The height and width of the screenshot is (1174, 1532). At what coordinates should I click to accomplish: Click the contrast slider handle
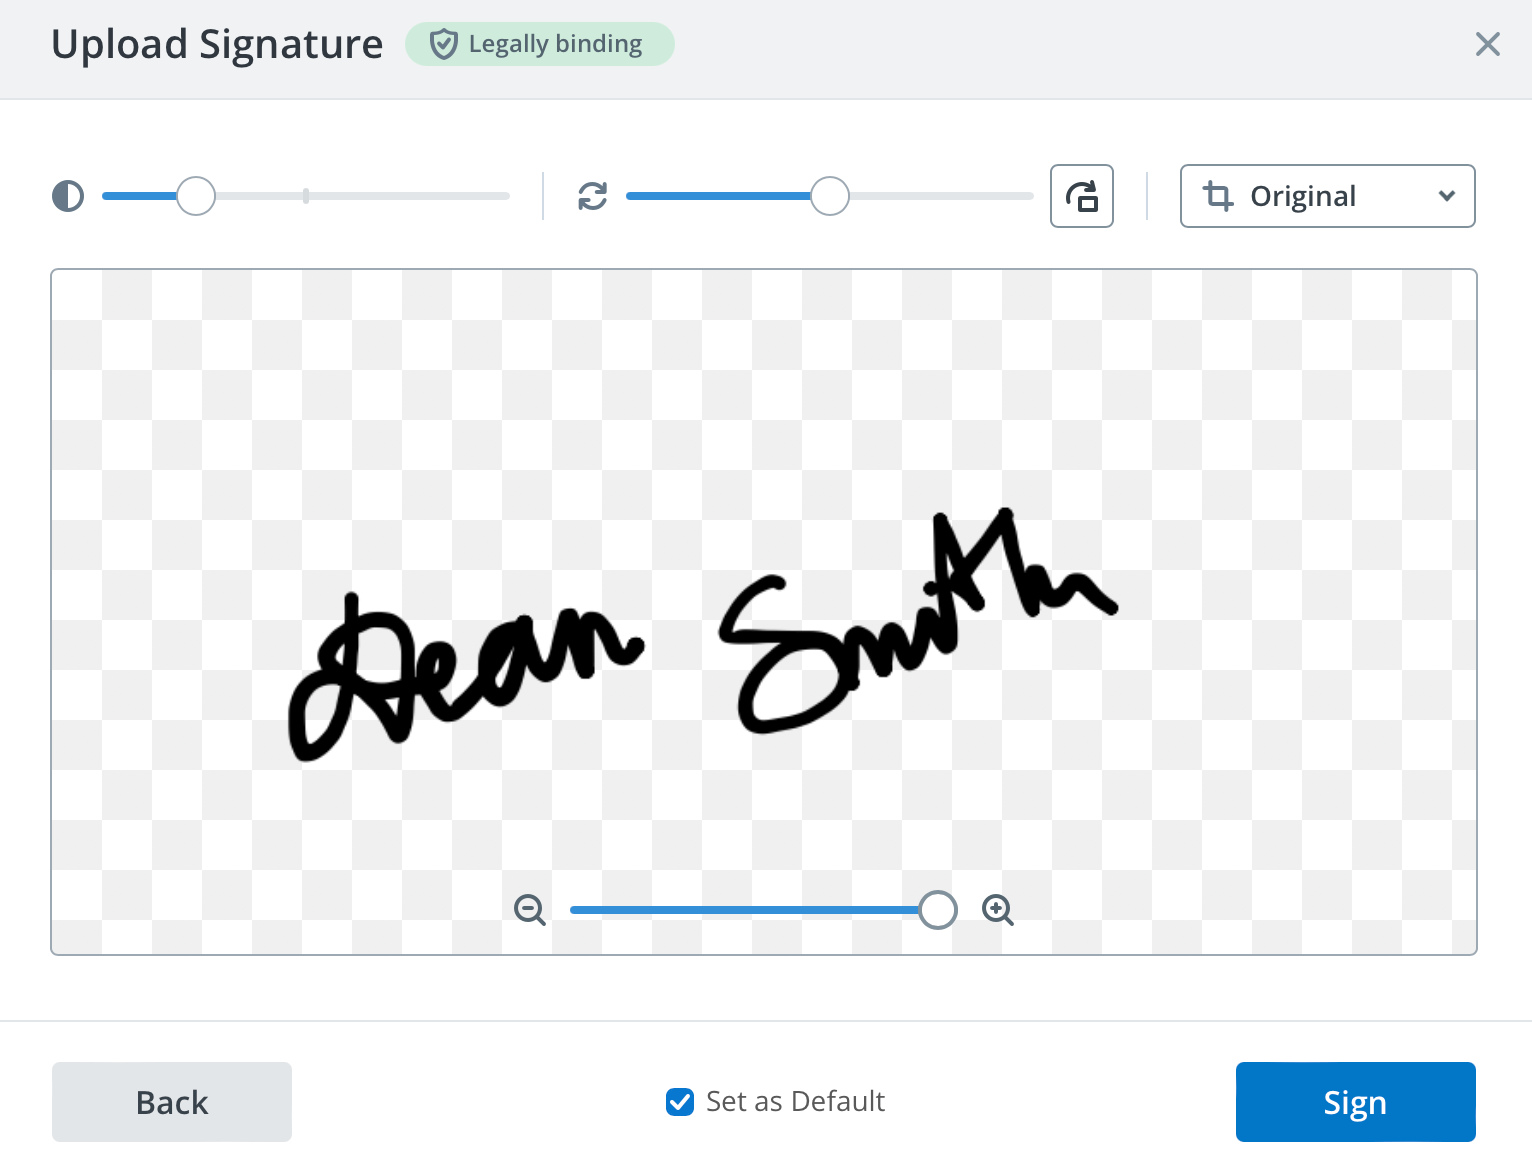pos(196,196)
